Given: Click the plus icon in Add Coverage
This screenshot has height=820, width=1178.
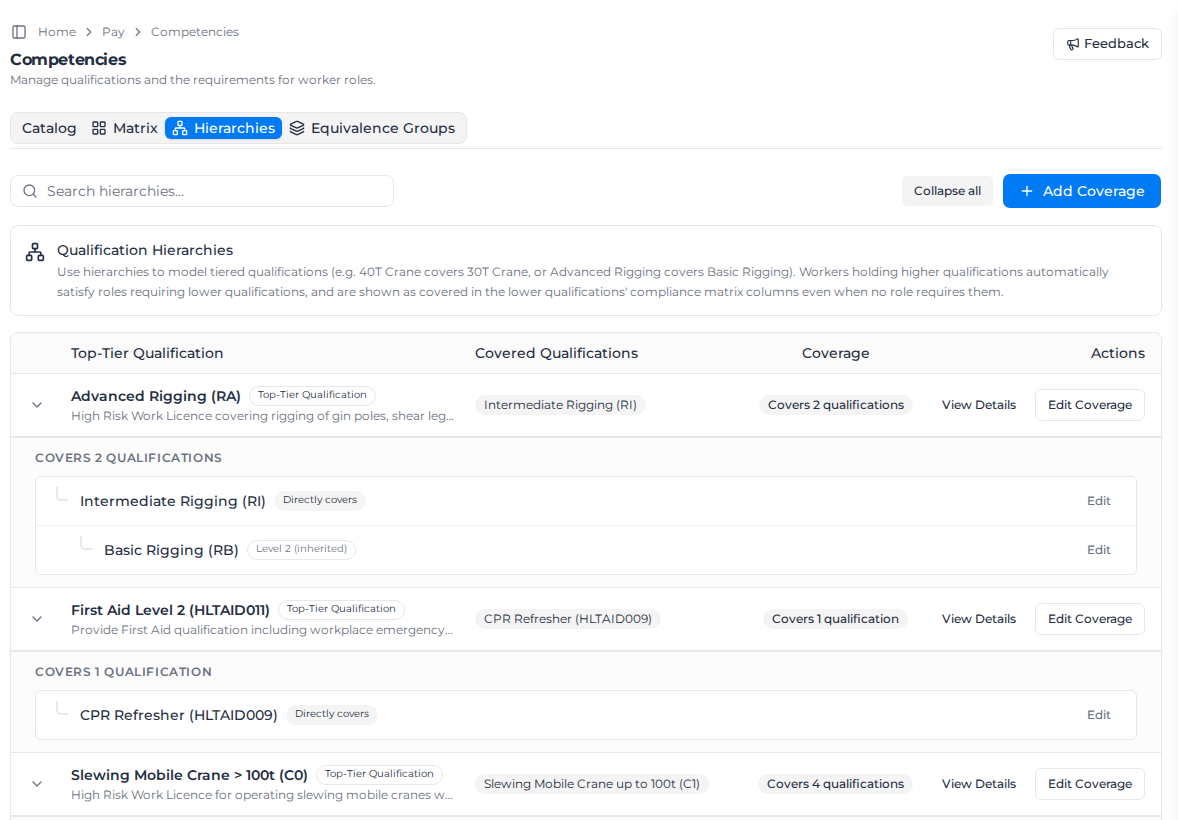Looking at the screenshot, I should (1026, 191).
